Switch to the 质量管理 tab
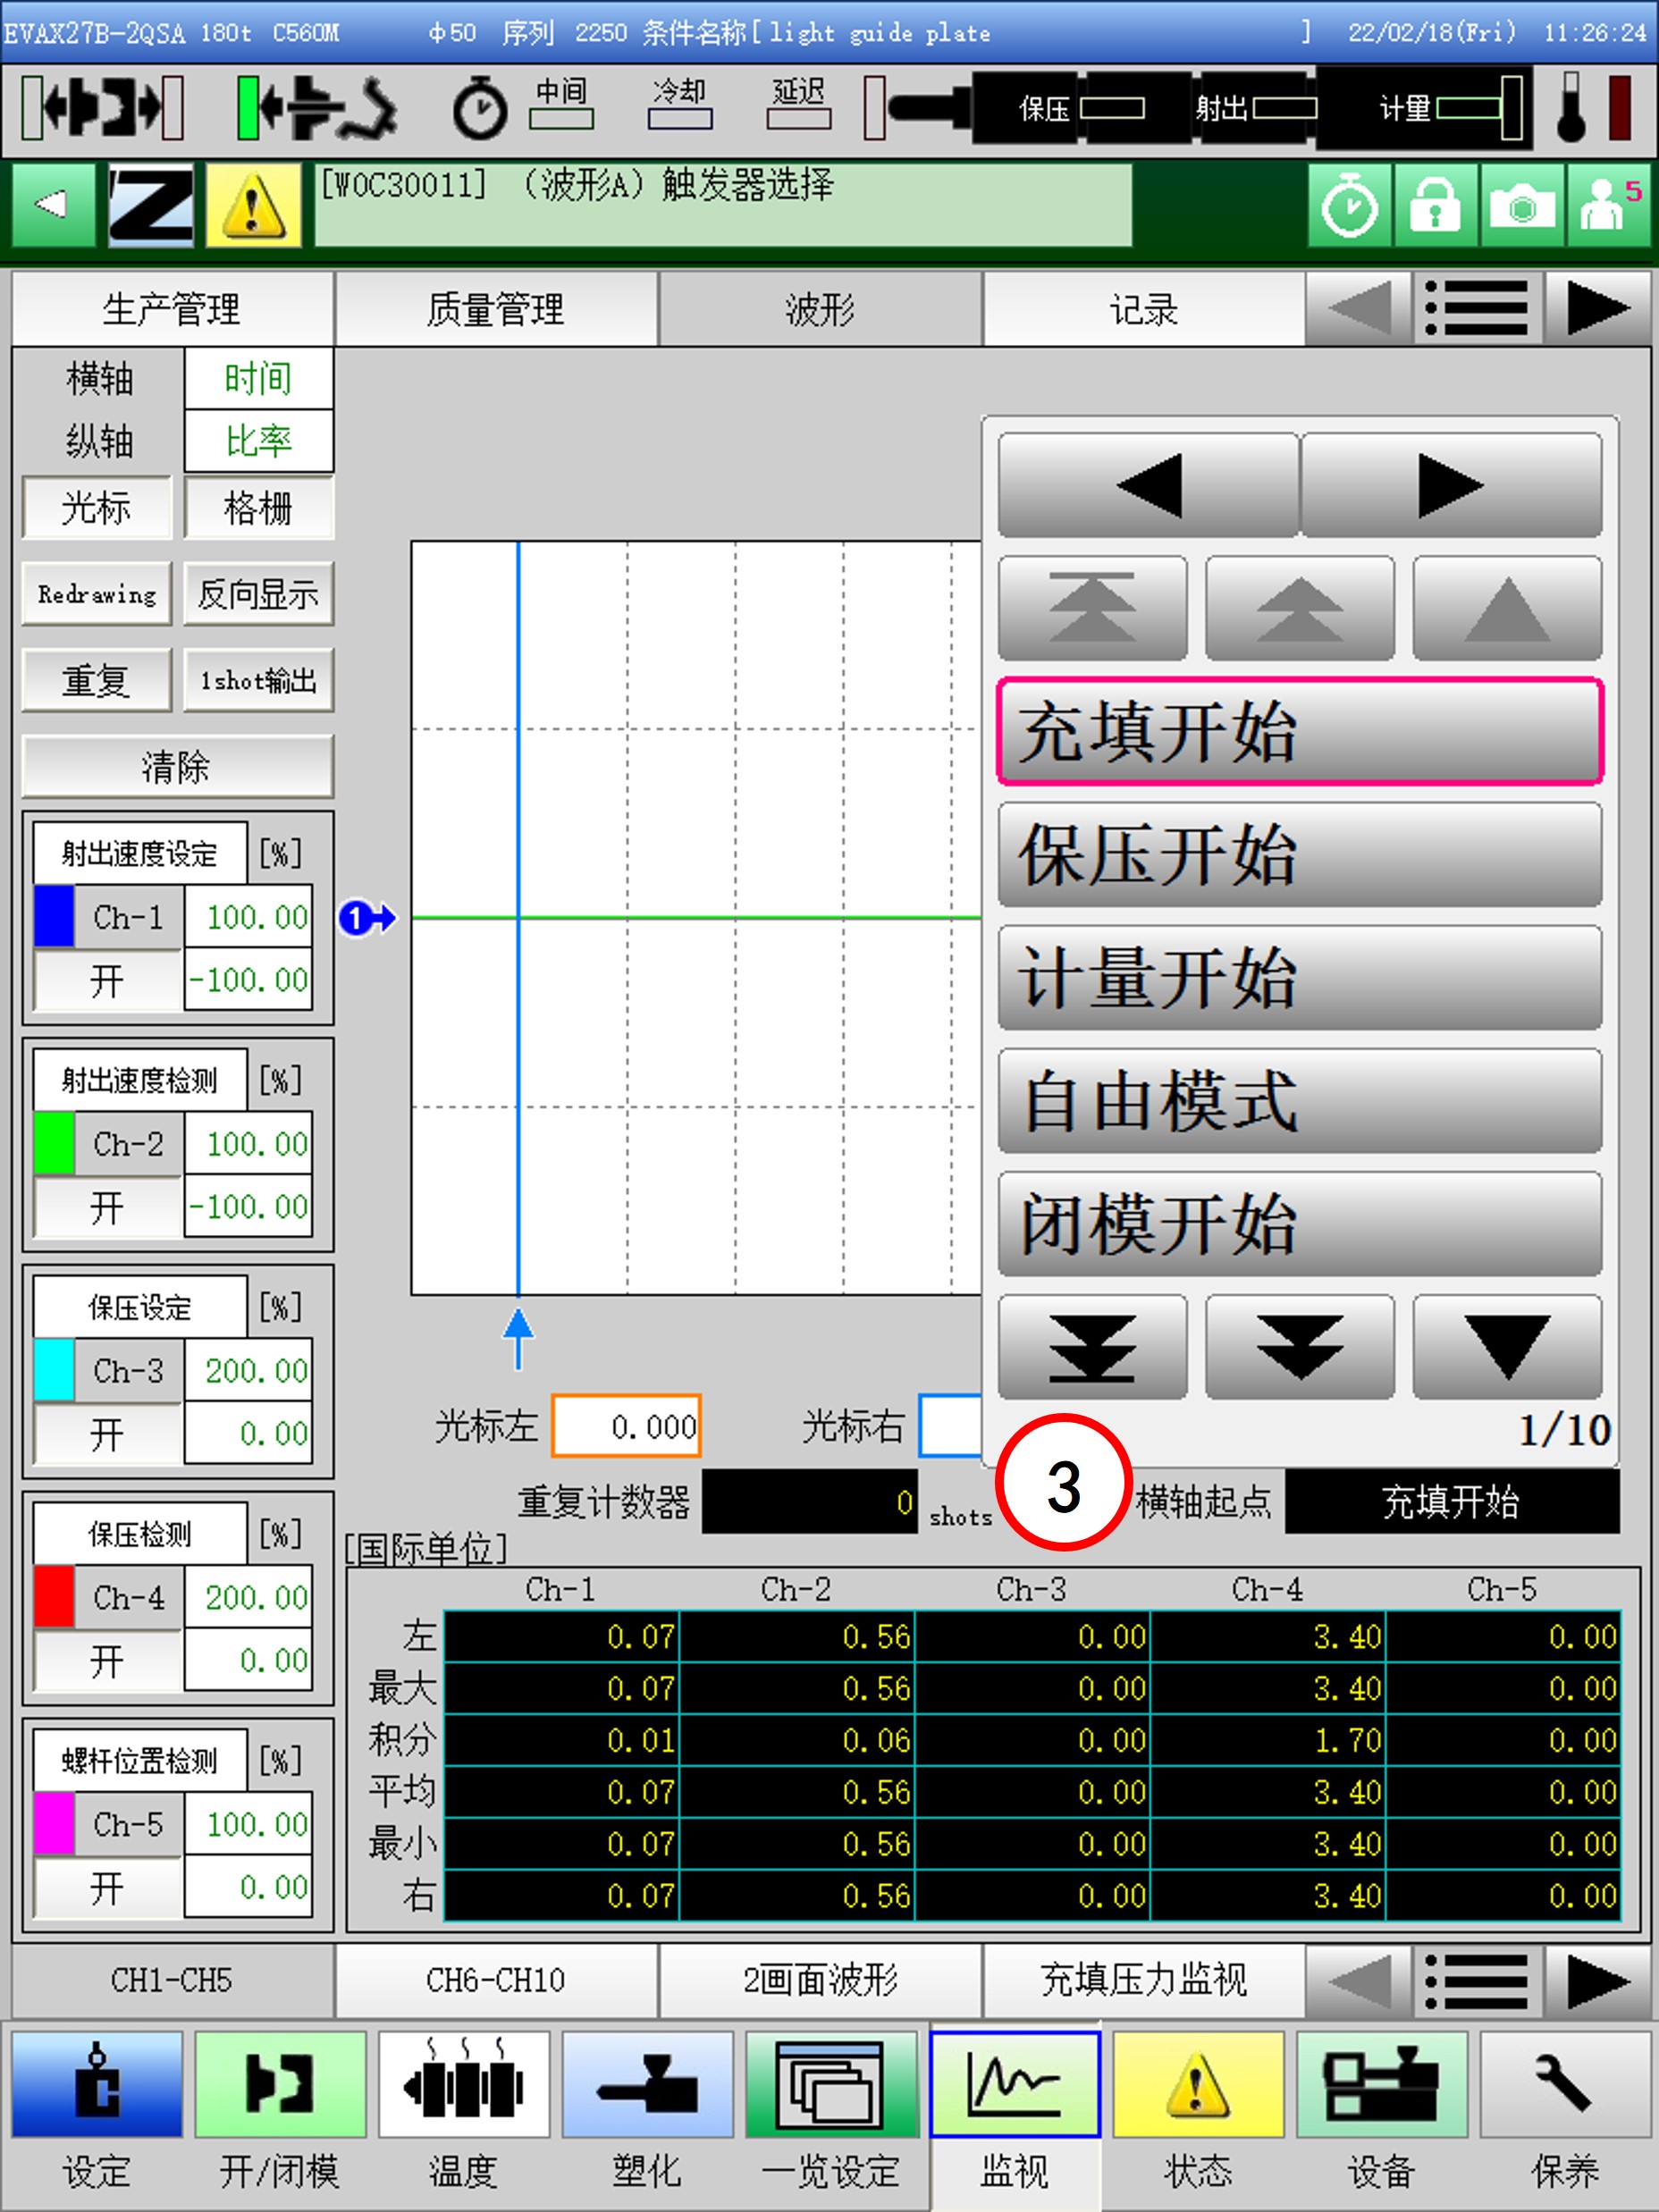 pos(496,309)
